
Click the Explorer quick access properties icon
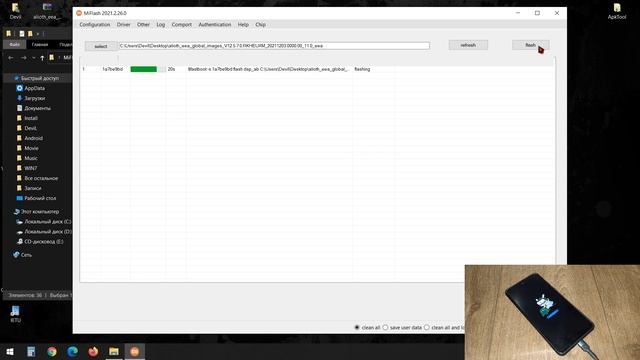pyautogui.click(x=22, y=33)
